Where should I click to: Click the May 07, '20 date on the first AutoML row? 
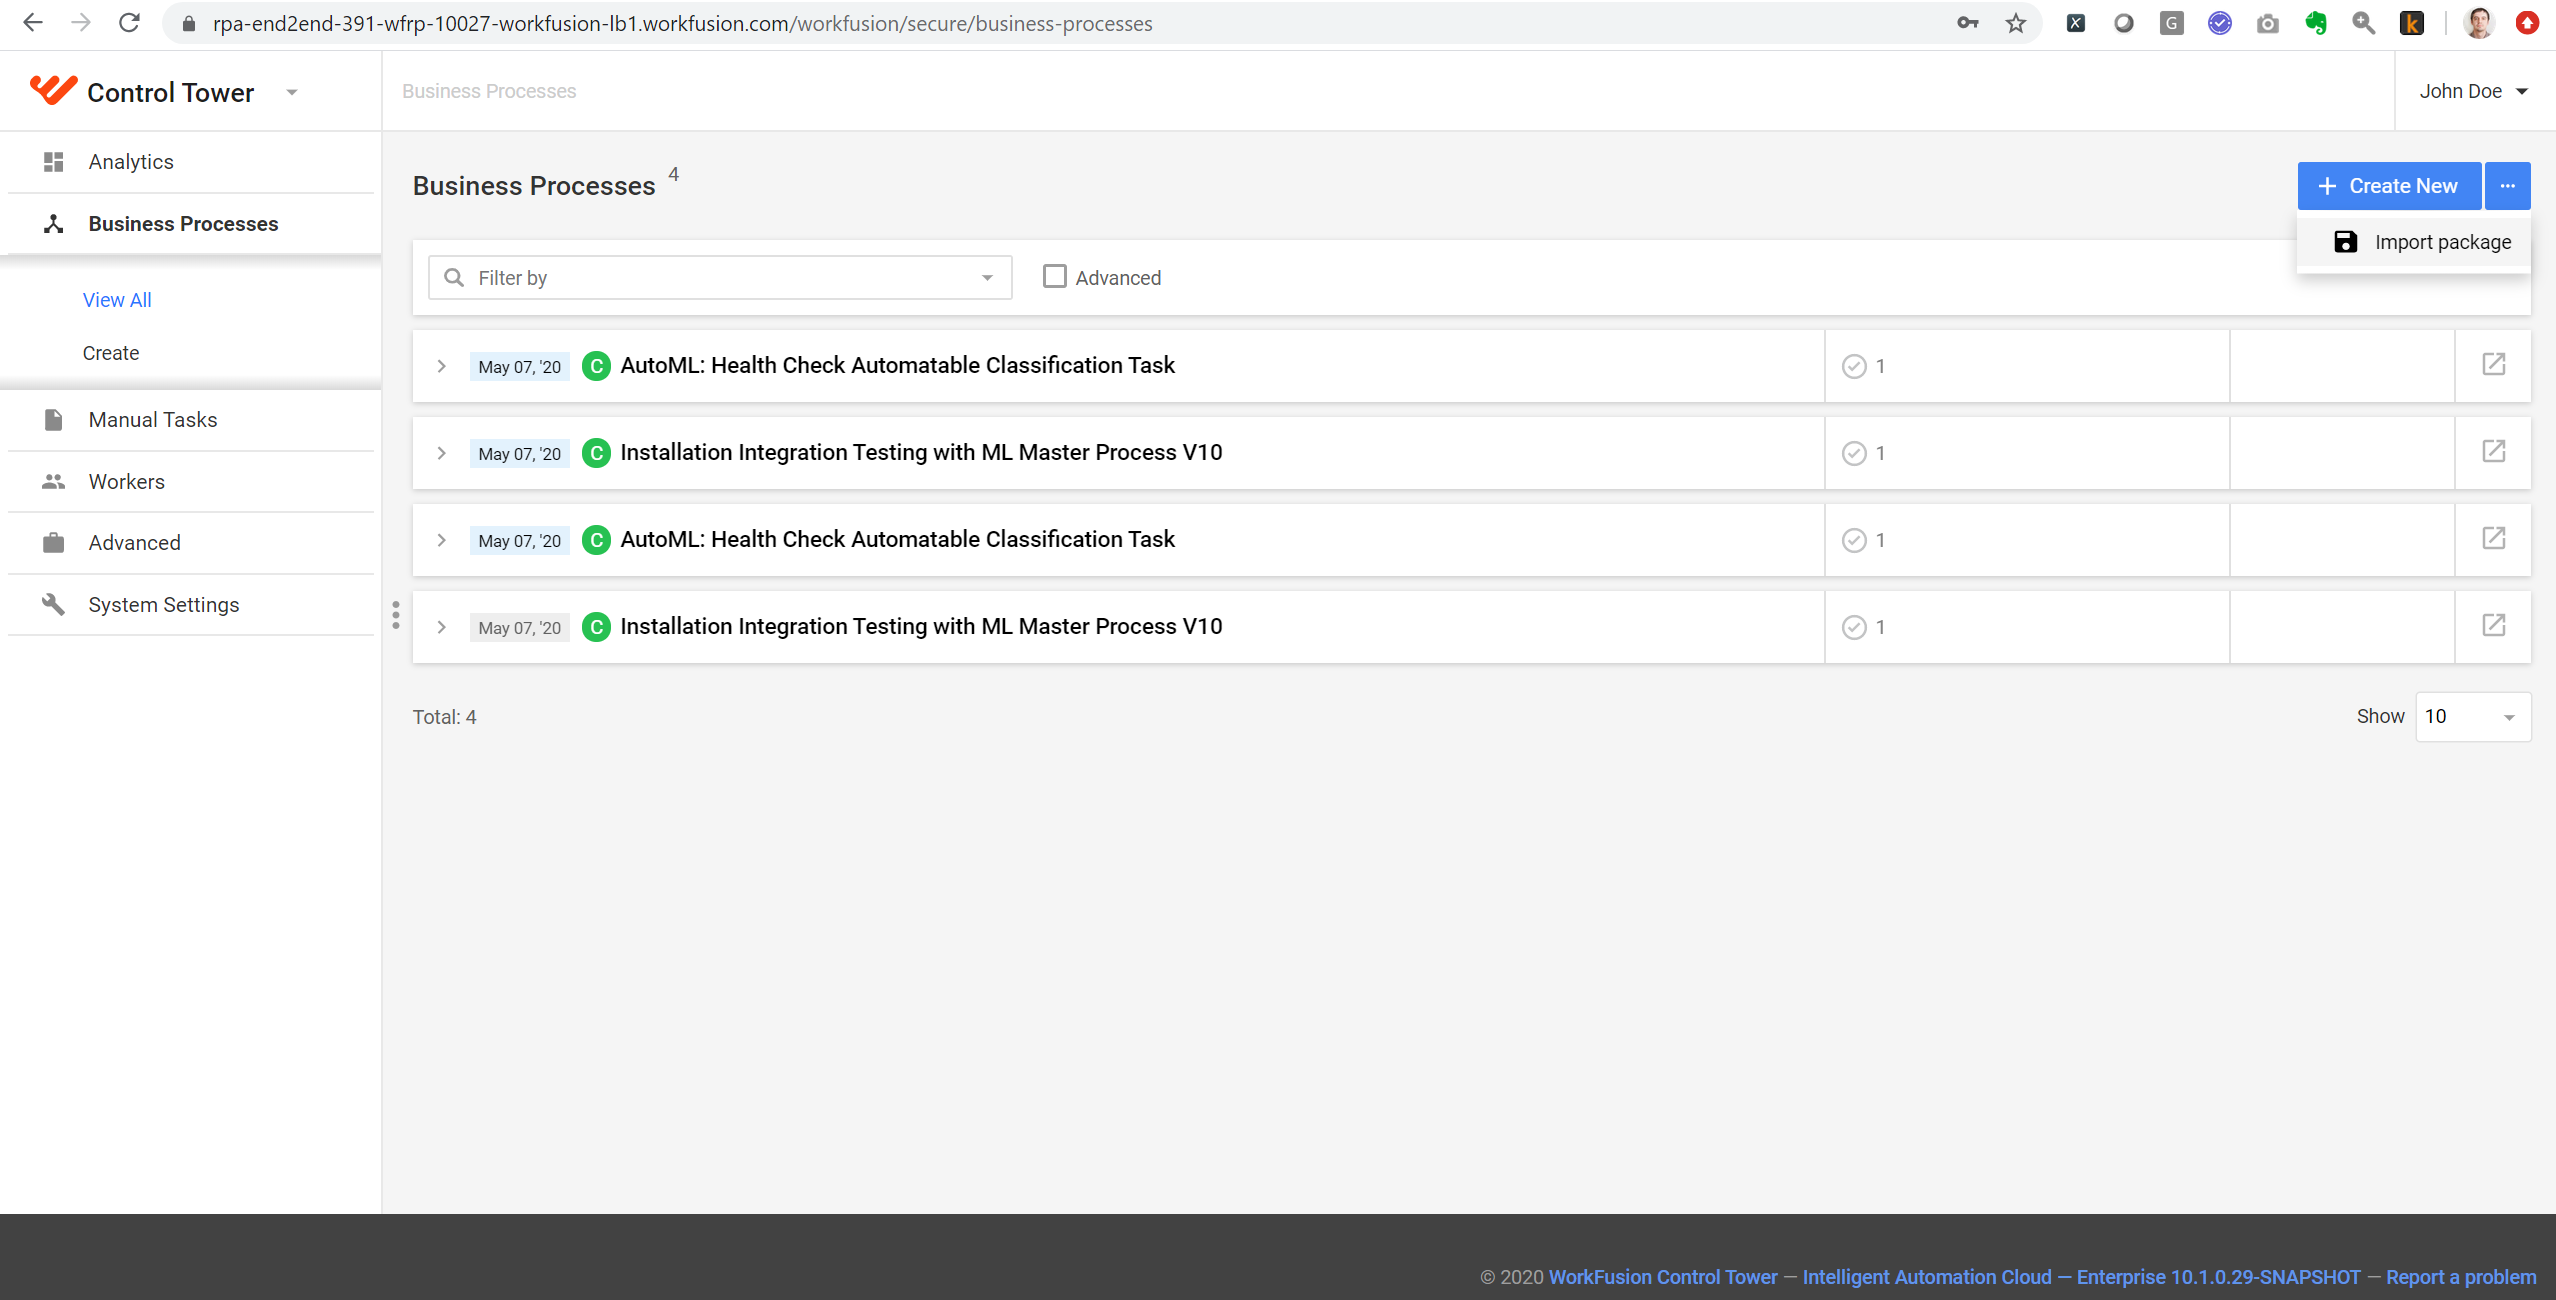[x=519, y=366]
